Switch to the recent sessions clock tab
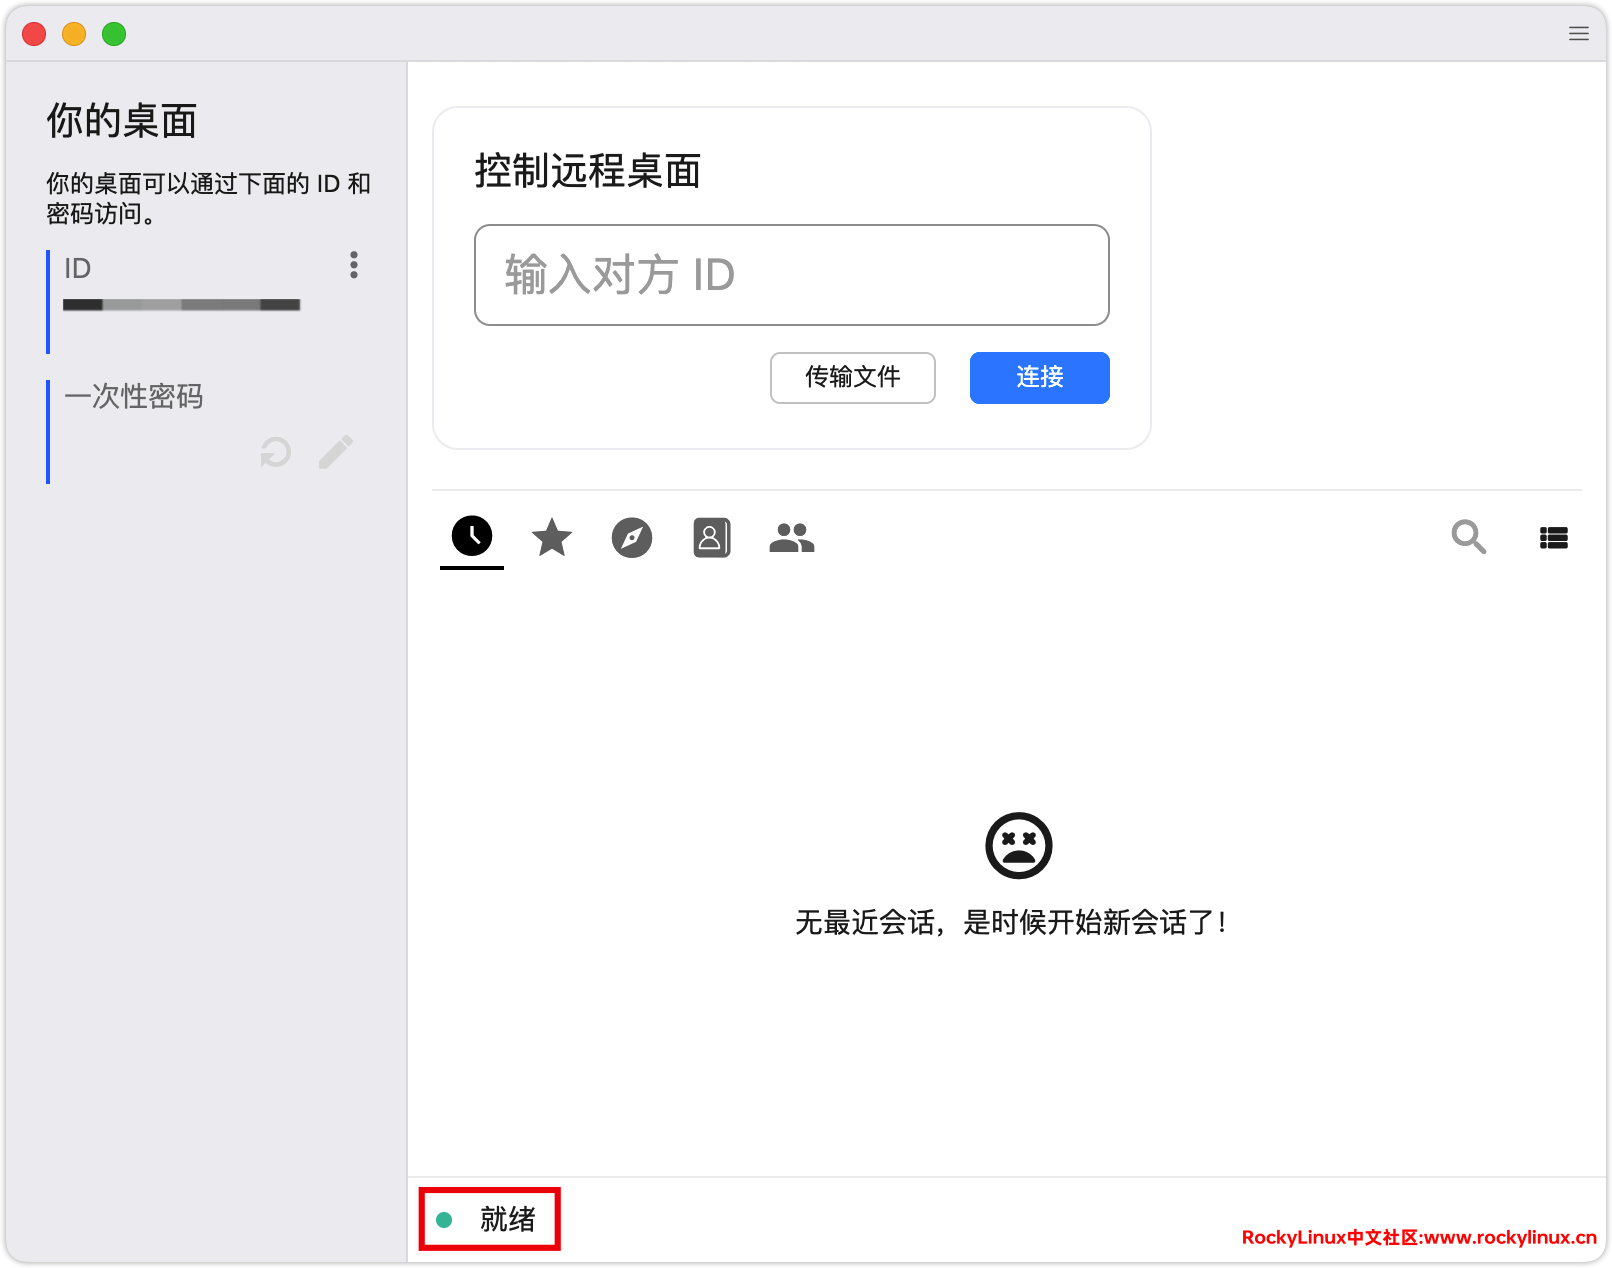Viewport: 1612px width, 1268px height. (x=472, y=537)
